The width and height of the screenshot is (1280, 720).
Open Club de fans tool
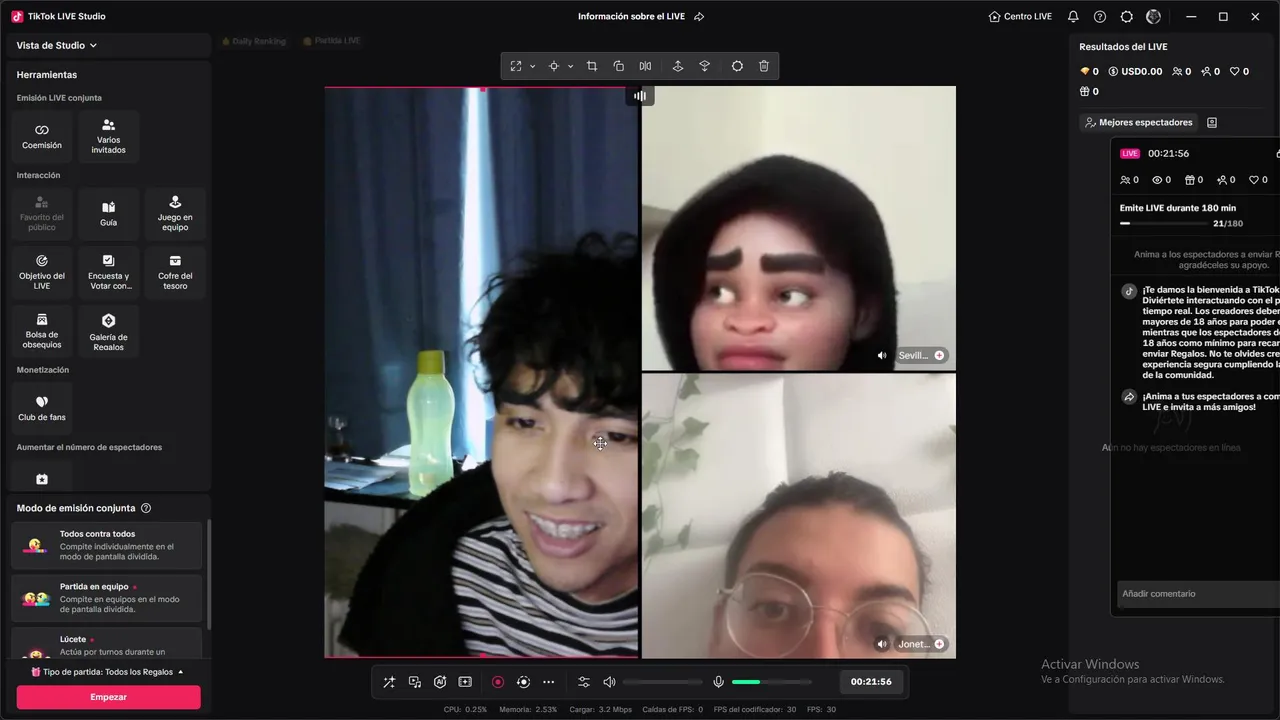pyautogui.click(x=42, y=408)
